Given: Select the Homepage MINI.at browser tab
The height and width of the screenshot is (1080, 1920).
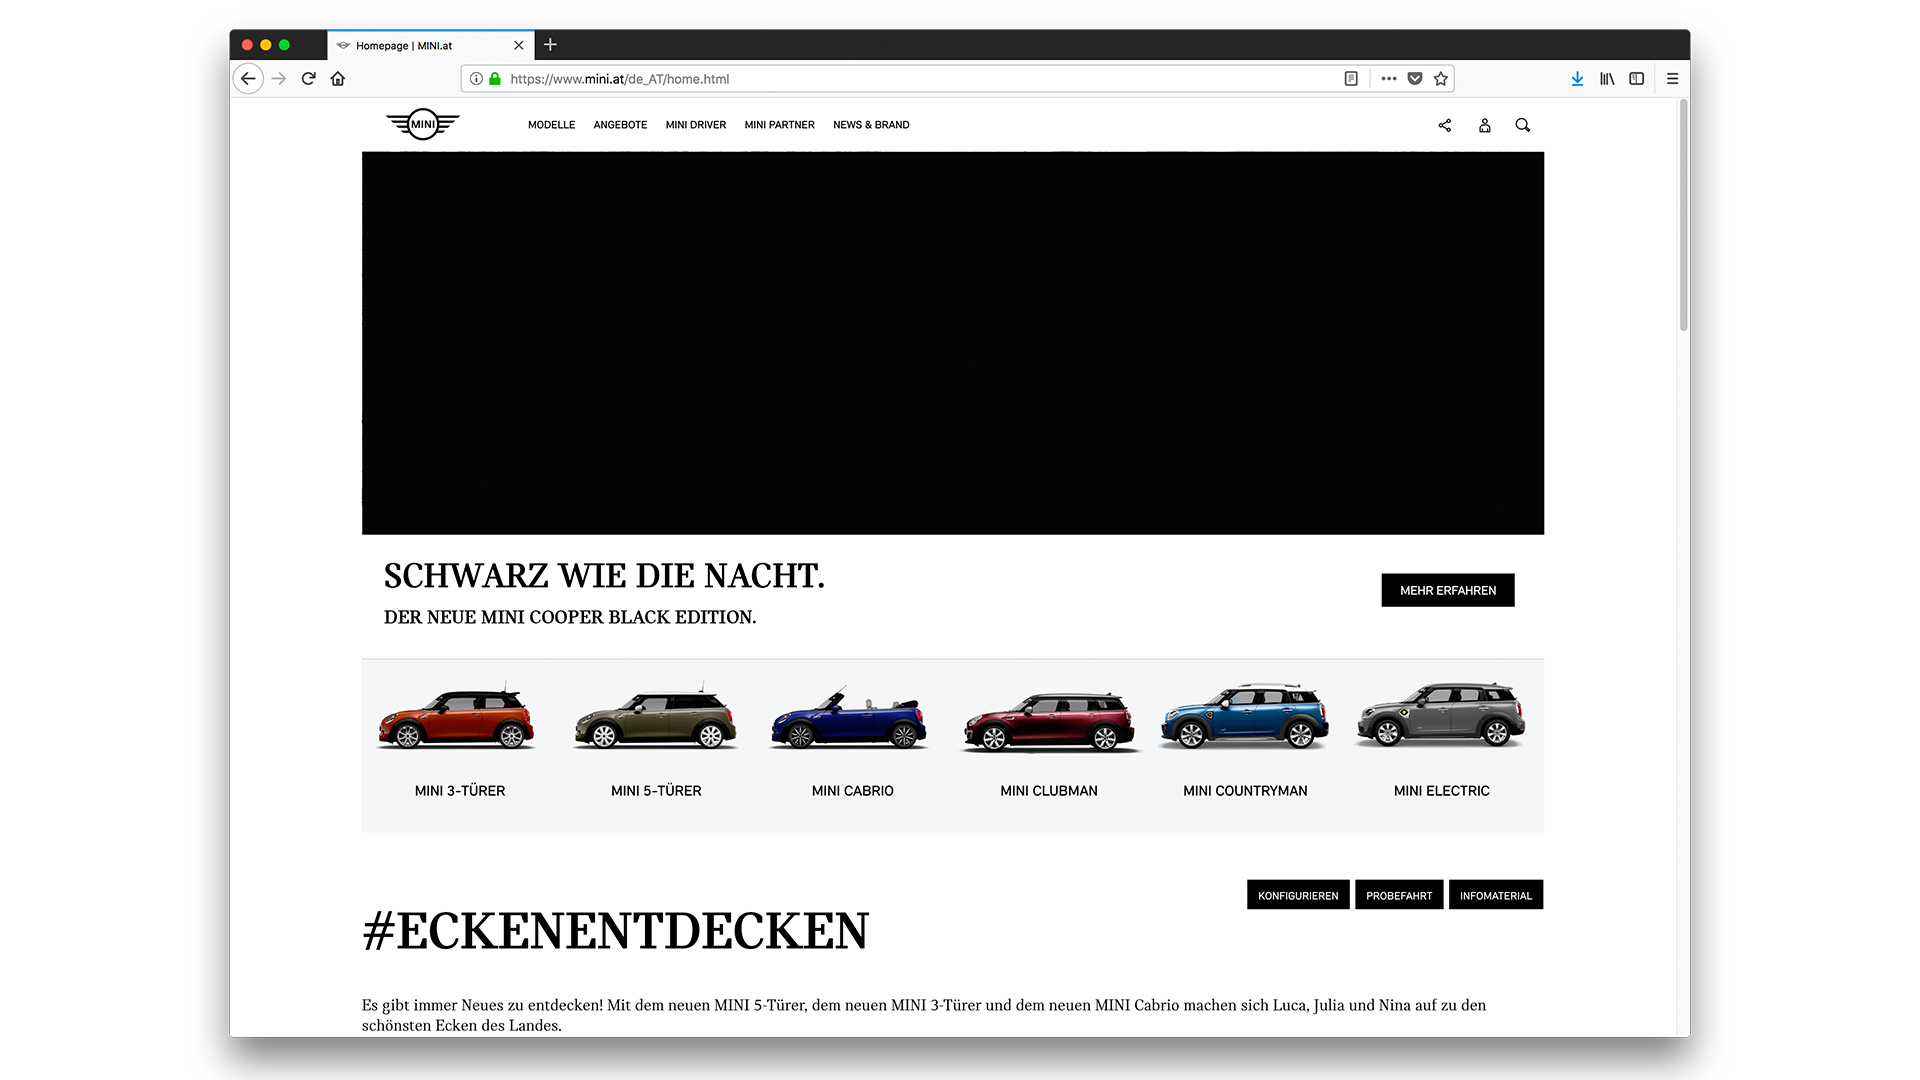Looking at the screenshot, I should (431, 45).
